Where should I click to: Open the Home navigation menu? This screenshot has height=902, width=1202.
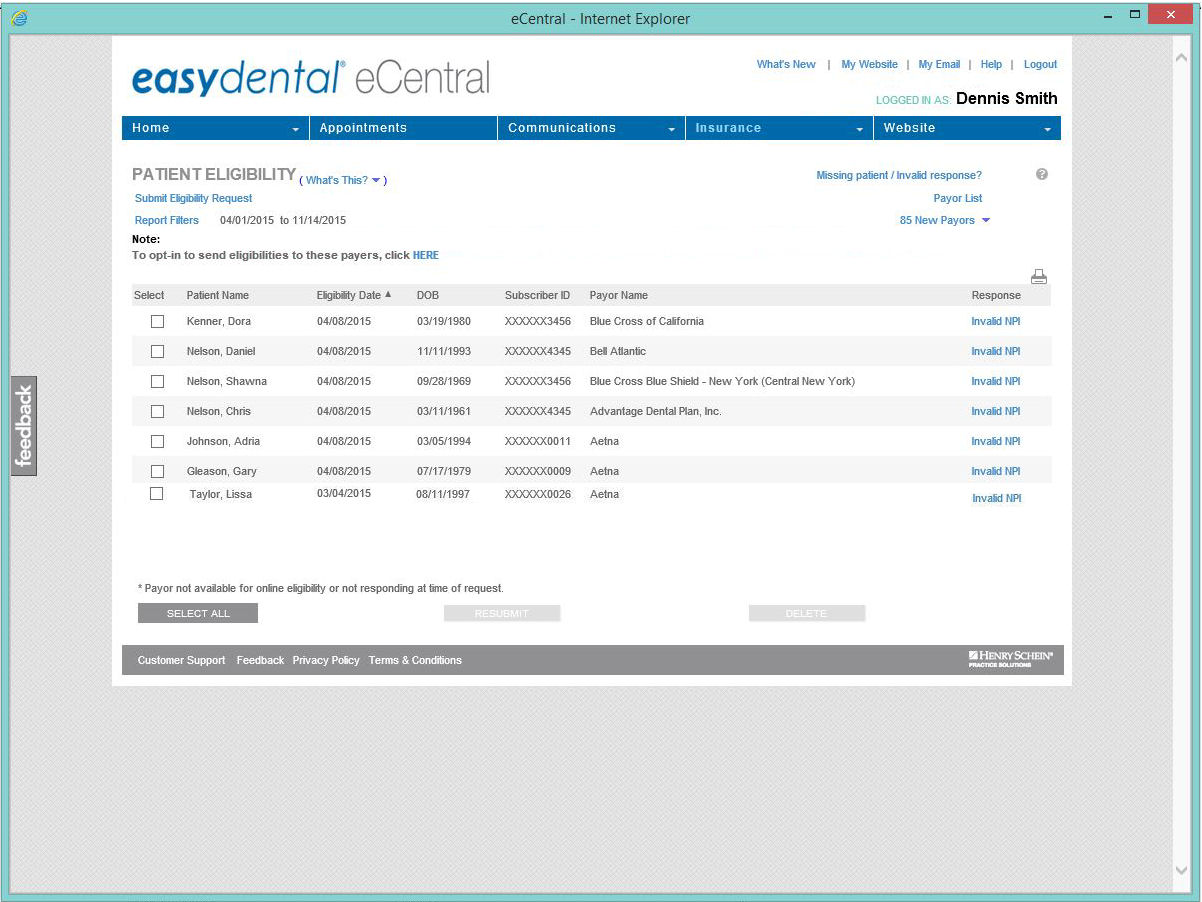tap(215, 128)
